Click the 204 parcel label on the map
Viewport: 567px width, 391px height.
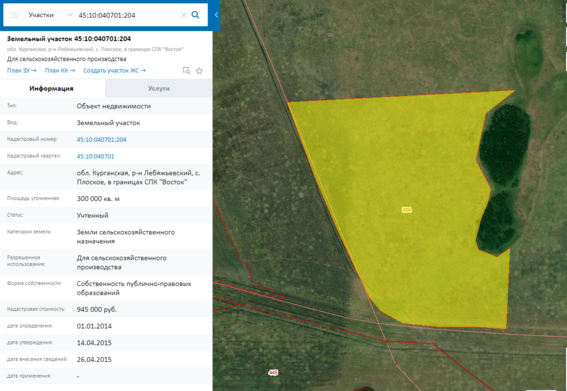point(407,210)
